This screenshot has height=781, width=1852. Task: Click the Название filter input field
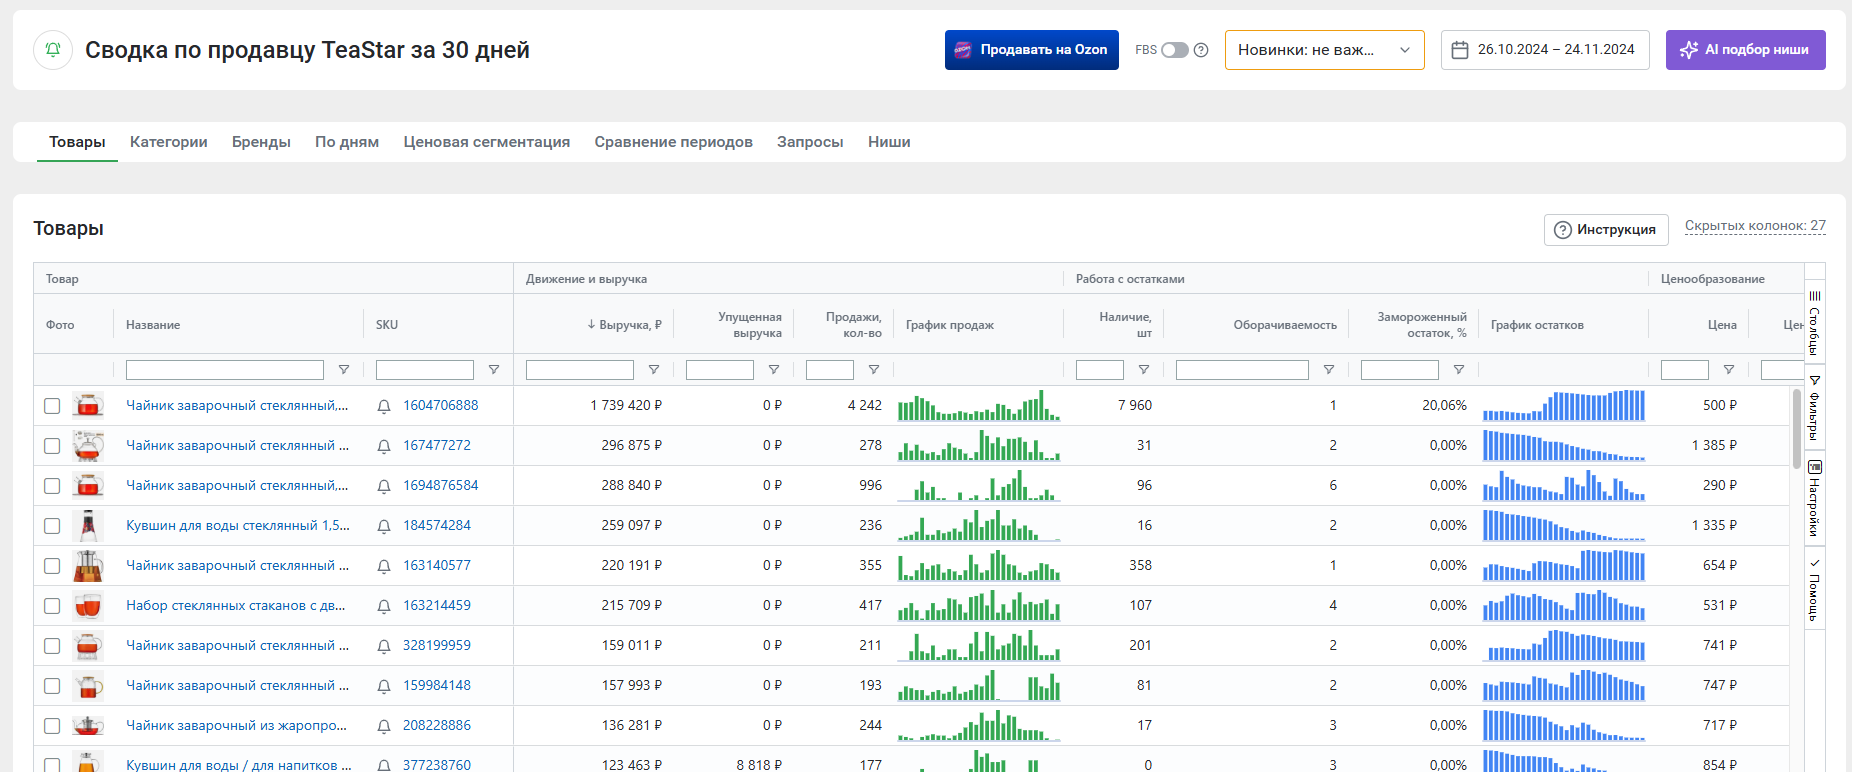point(225,370)
